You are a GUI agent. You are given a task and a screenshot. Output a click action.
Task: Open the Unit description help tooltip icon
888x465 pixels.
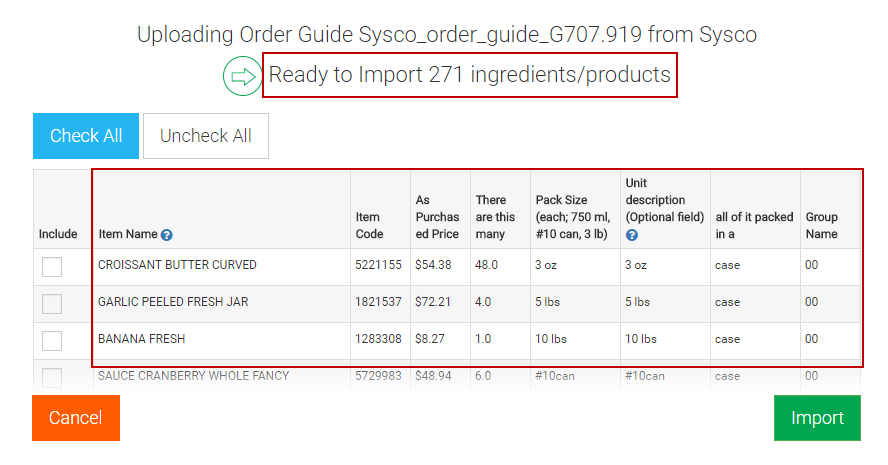(631, 235)
